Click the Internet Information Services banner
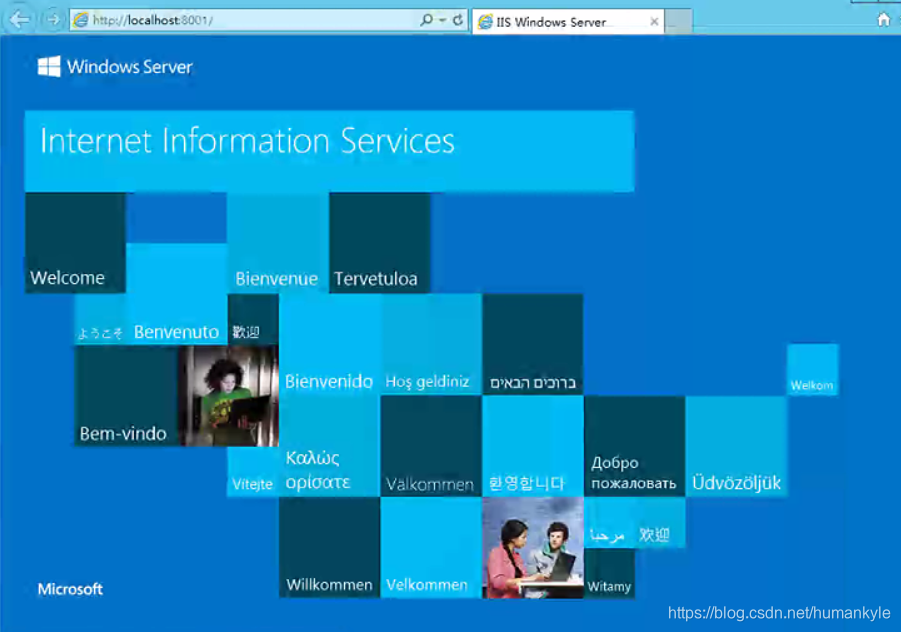 329,151
